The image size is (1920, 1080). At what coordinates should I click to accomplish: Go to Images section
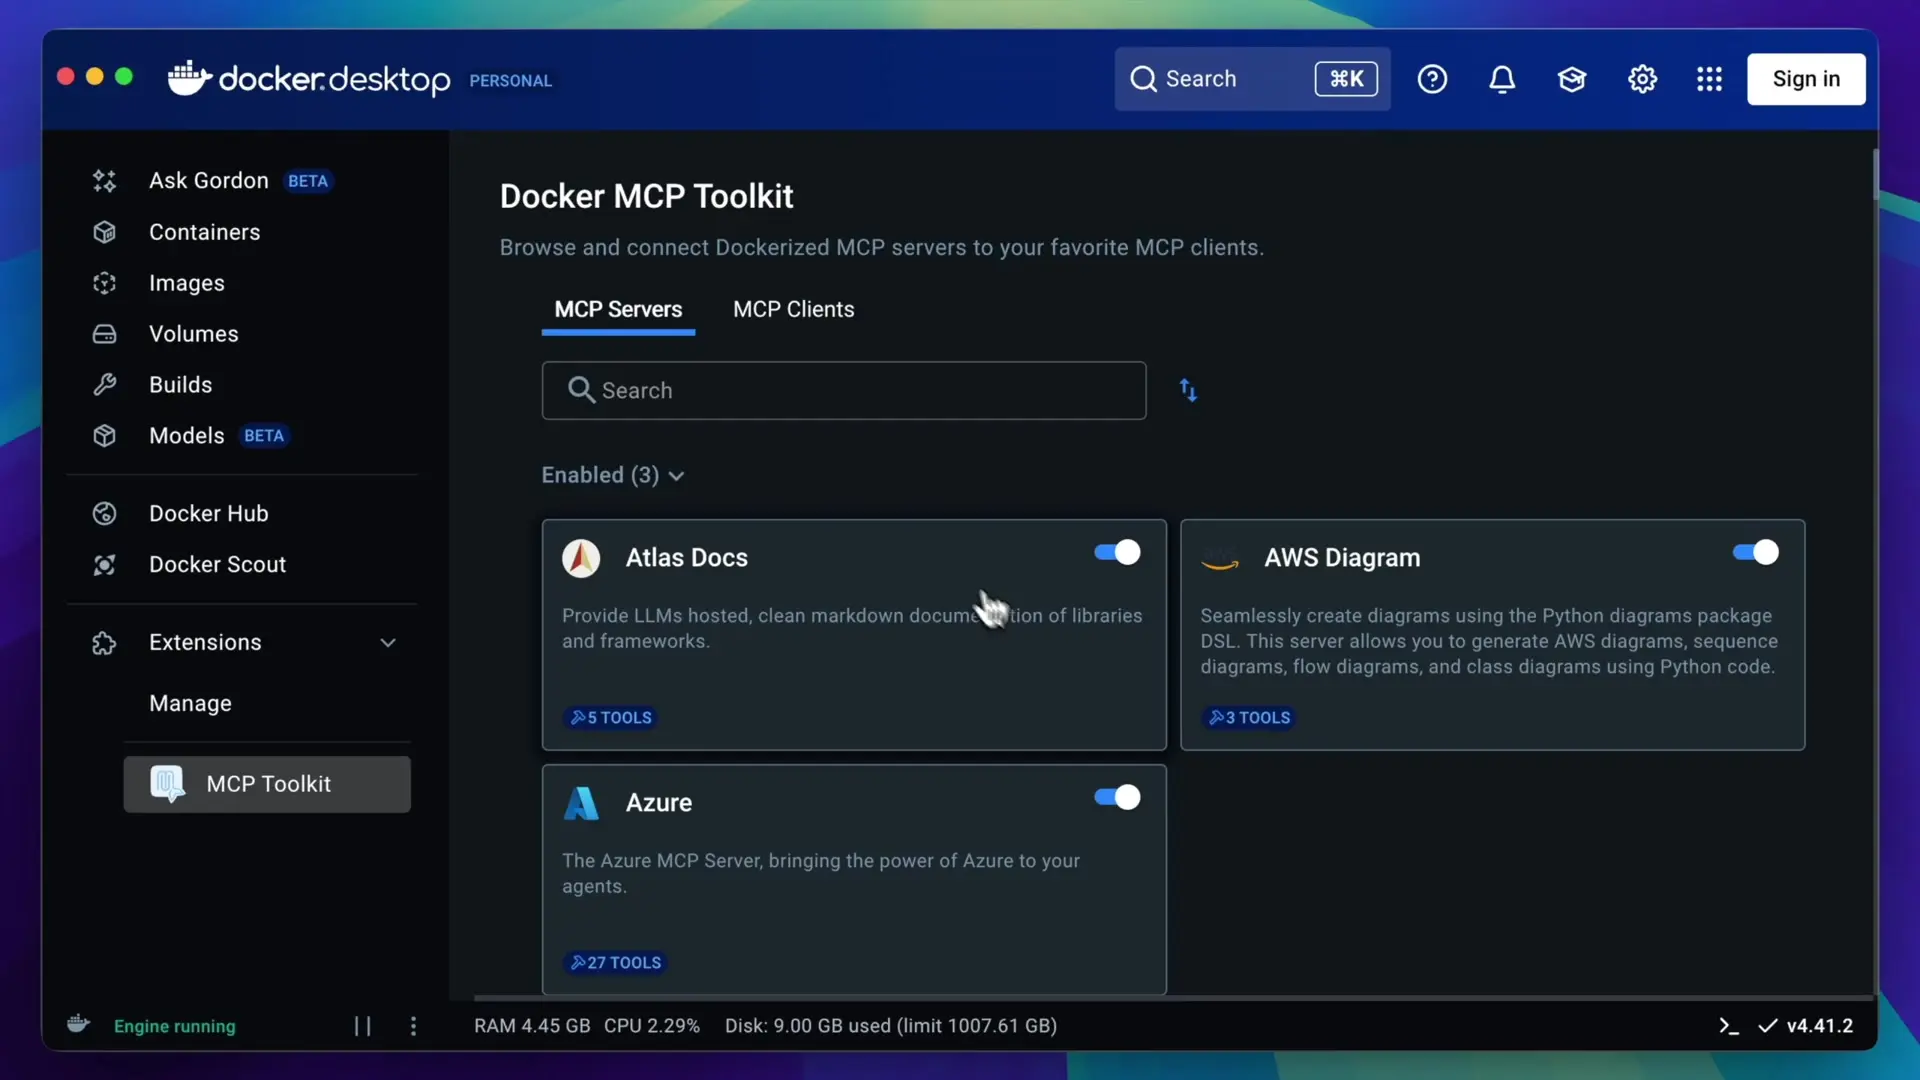tap(187, 283)
